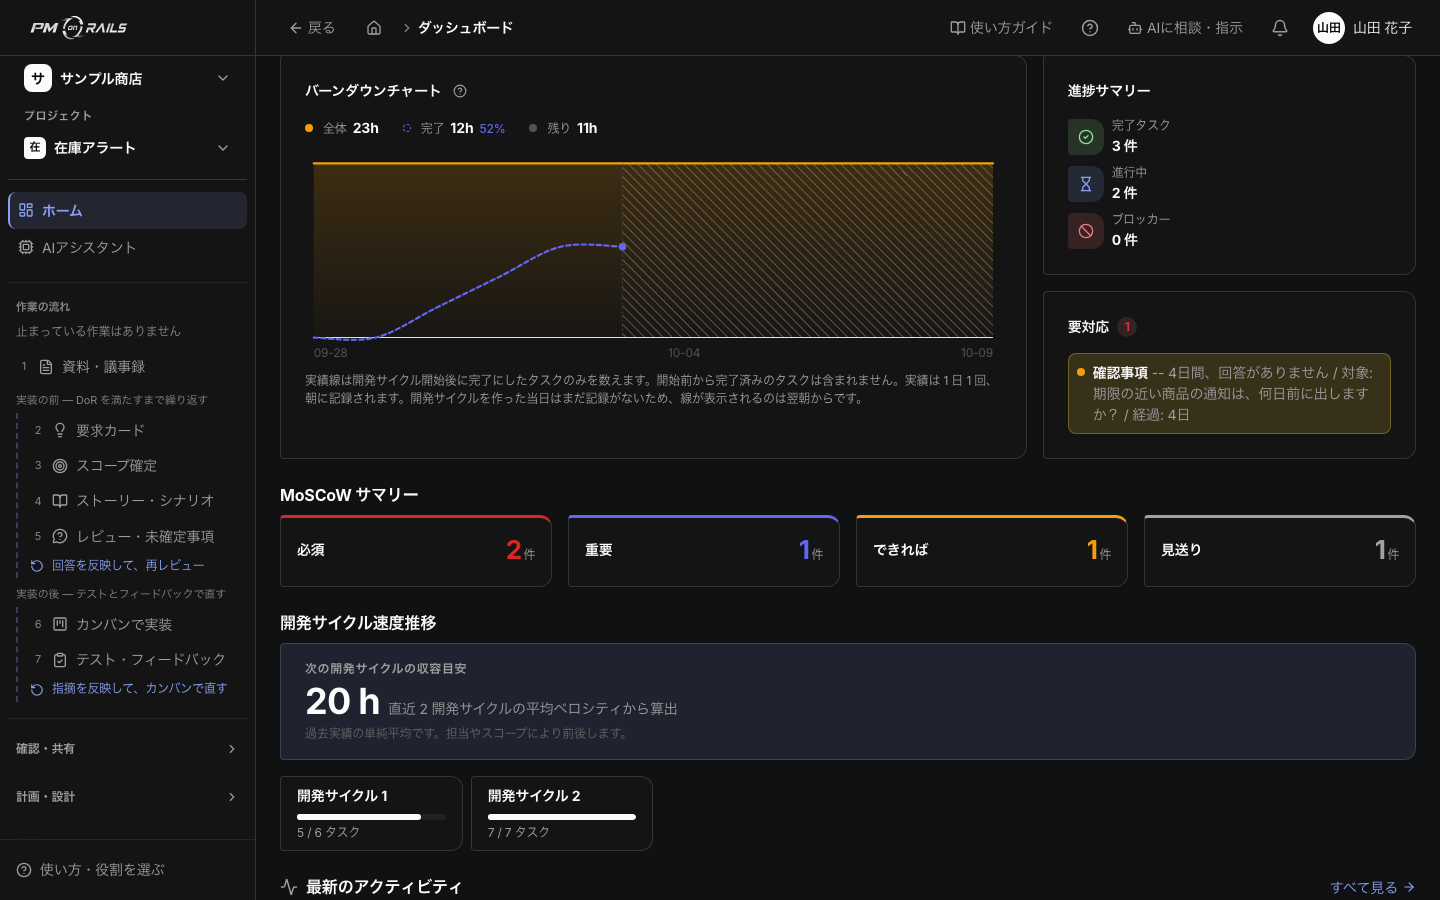Click 指摘を反映して、カンバンで直す link
Viewport: 1440px width, 900px height.
coord(129,688)
